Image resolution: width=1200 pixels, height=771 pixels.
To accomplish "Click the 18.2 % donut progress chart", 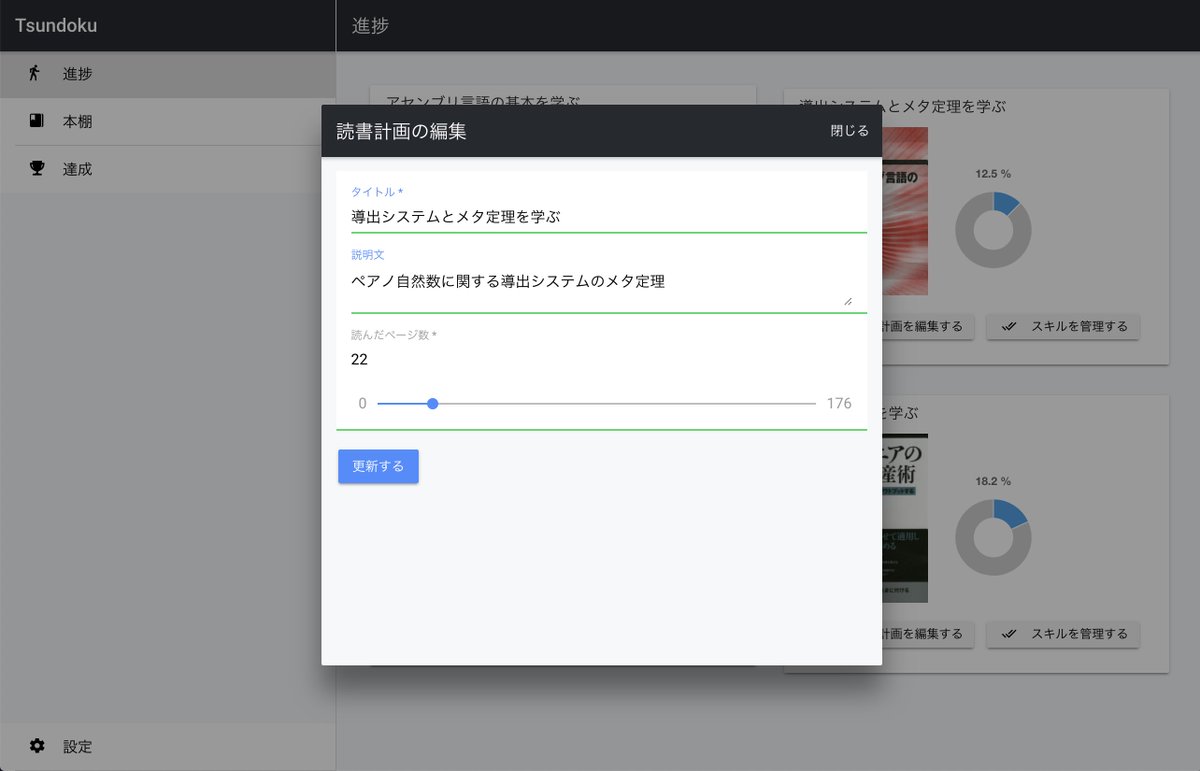I will (994, 538).
